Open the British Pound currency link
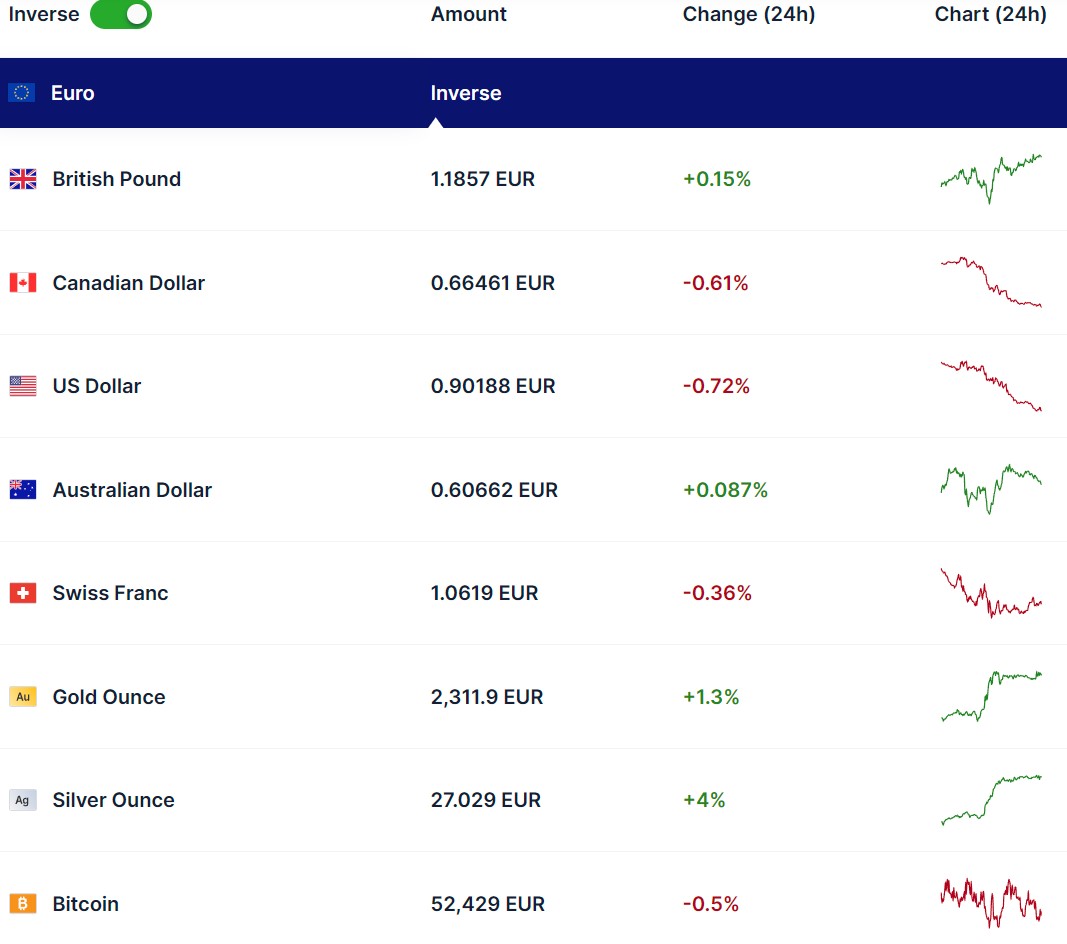Viewport: 1067px width, 944px height. click(116, 179)
